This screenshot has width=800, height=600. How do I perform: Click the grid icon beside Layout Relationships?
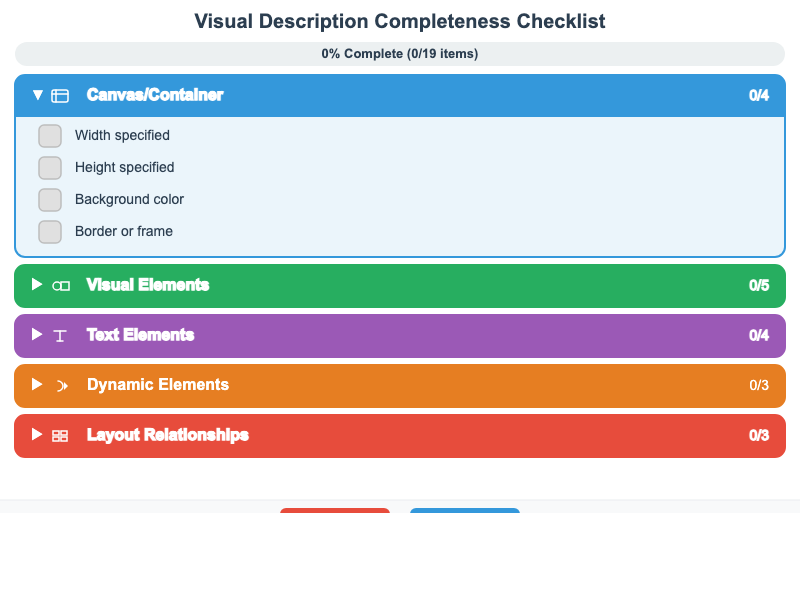pyautogui.click(x=61, y=435)
